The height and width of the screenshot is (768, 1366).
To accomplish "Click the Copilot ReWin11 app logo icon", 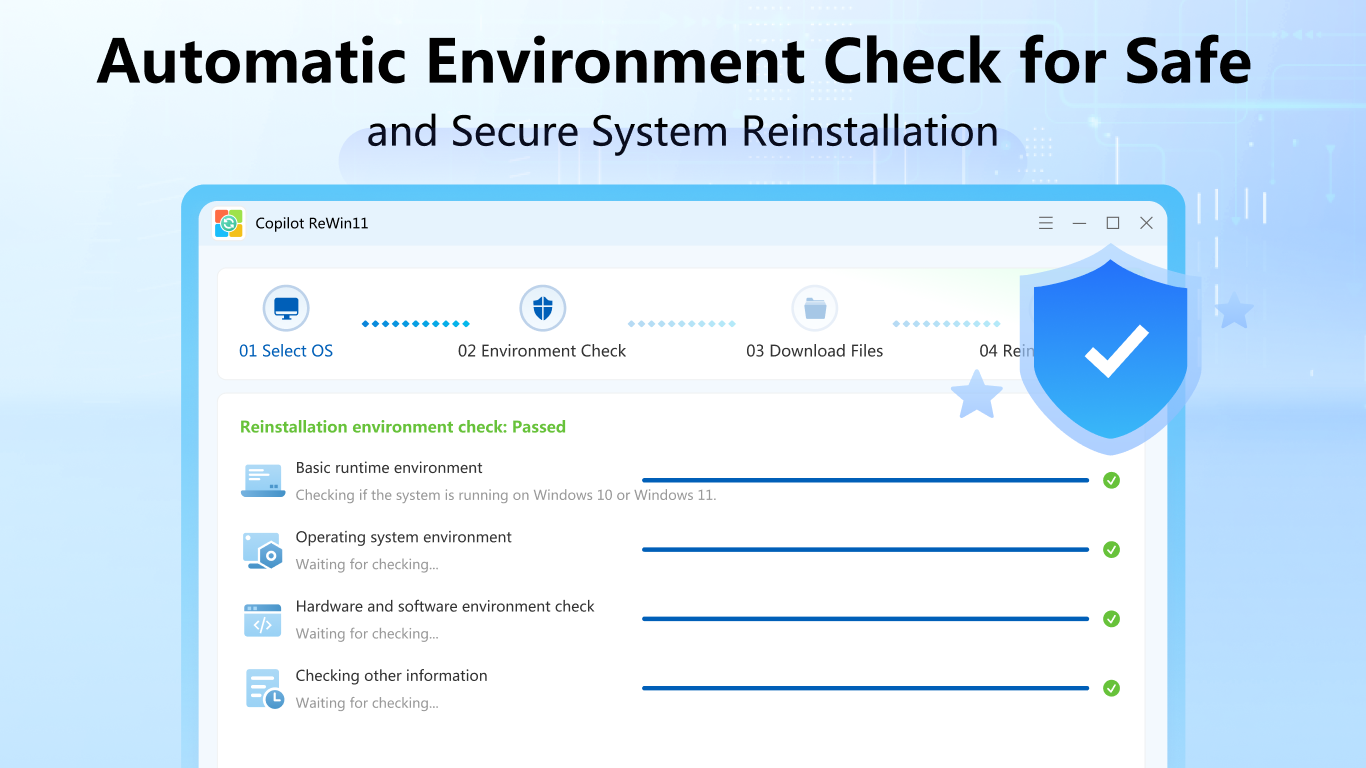I will pos(227,222).
